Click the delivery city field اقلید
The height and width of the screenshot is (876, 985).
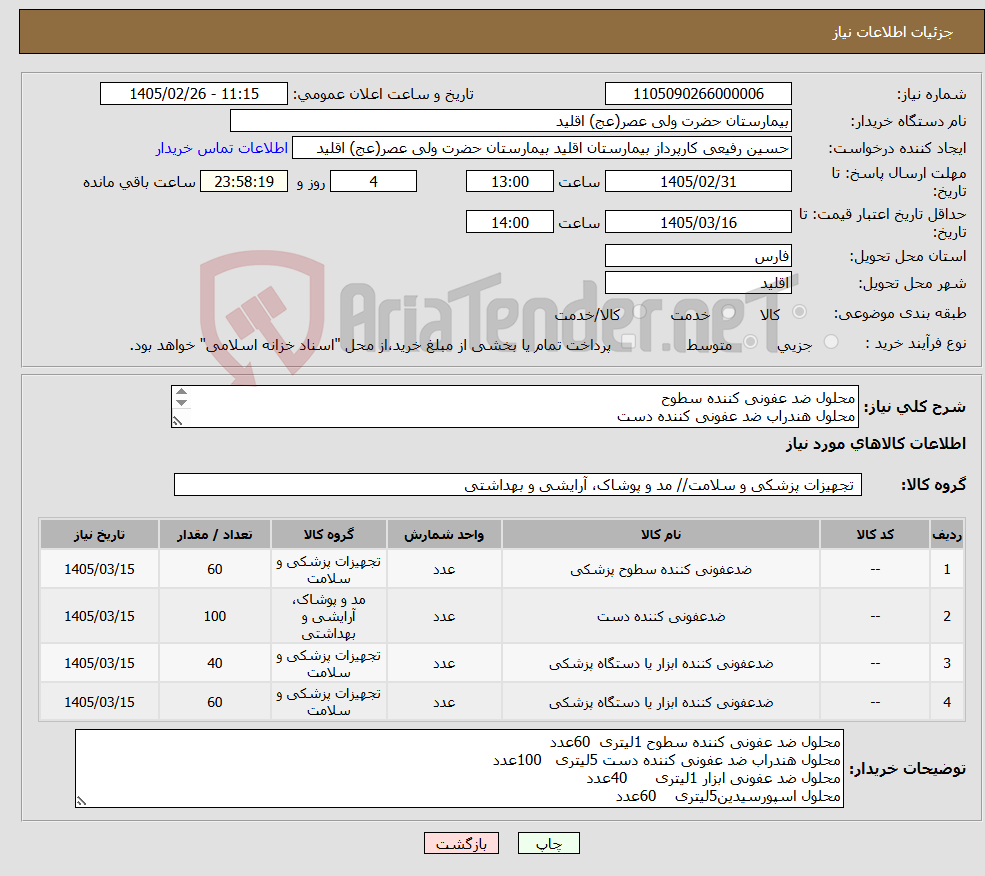[x=698, y=283]
